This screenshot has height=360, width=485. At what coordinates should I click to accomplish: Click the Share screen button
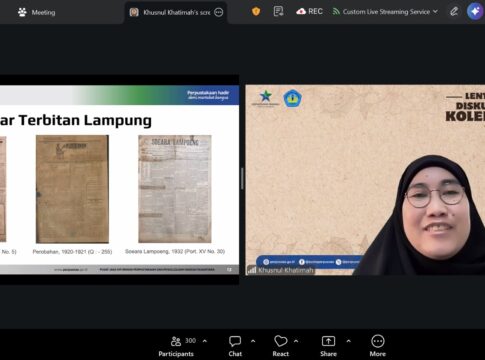[328, 347]
